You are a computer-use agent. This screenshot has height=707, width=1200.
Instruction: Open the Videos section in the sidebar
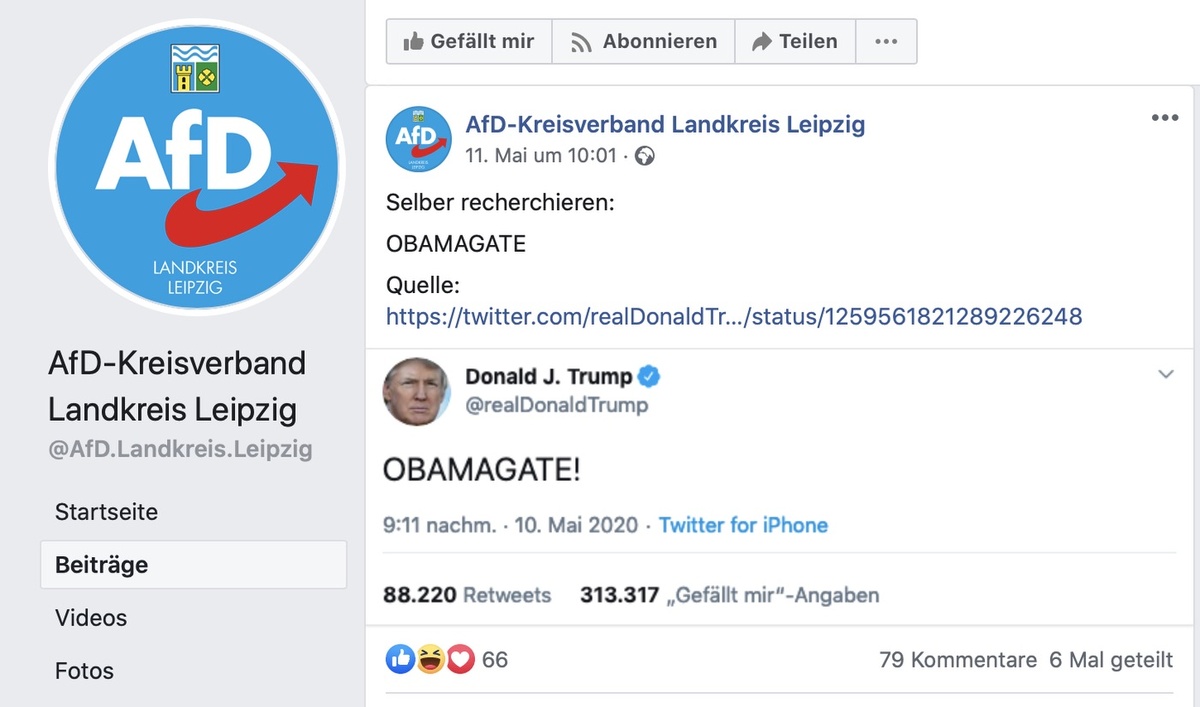tap(91, 618)
